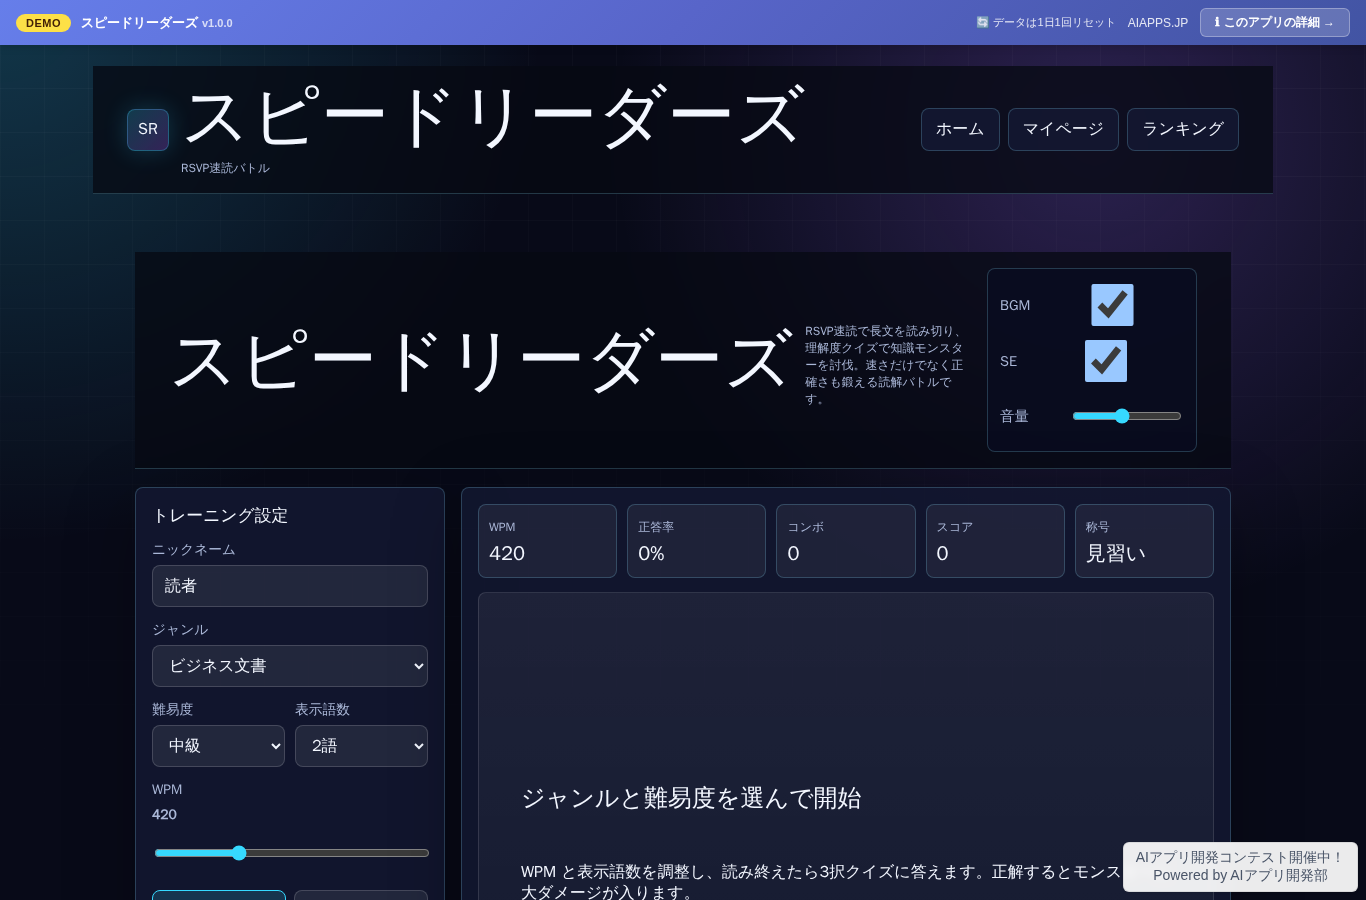Click the daily data reset notice
Image resolution: width=1366 pixels, height=900 pixels.
pos(1045,23)
